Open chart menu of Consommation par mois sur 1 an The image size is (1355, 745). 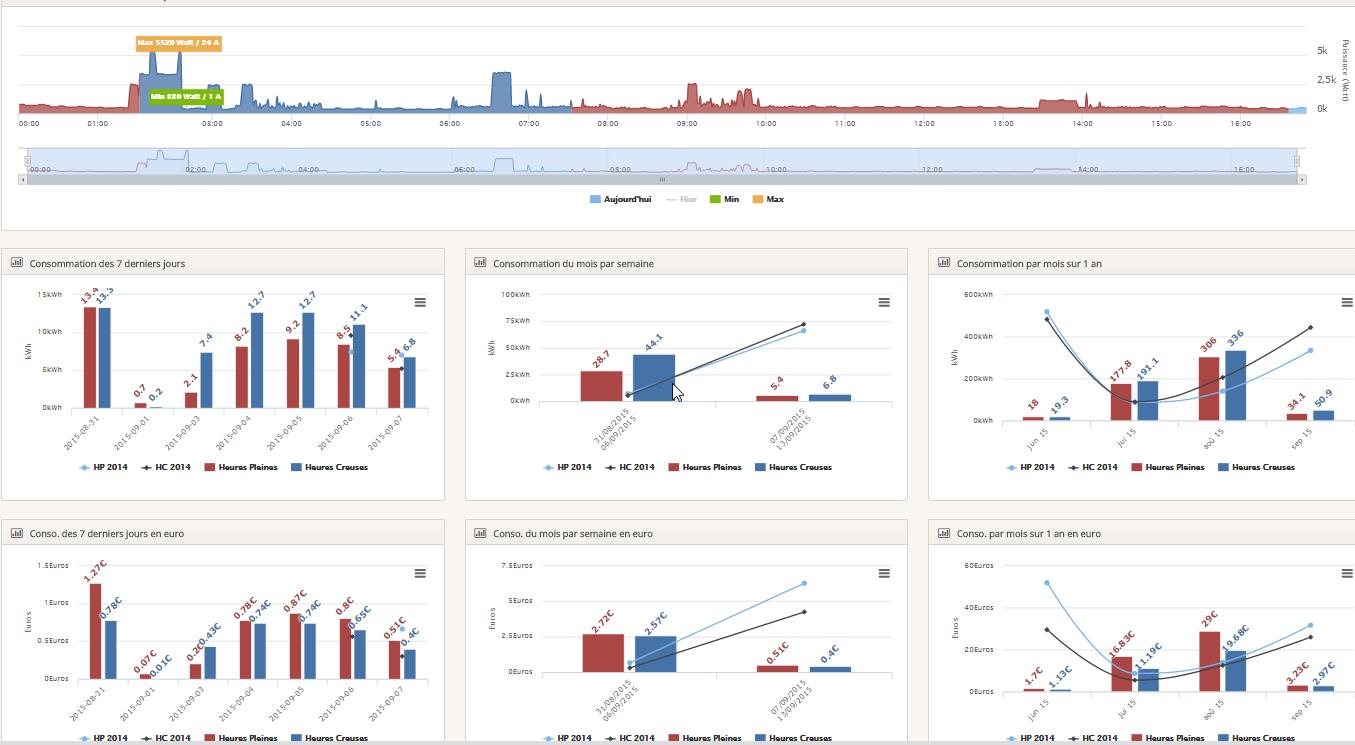[1347, 302]
